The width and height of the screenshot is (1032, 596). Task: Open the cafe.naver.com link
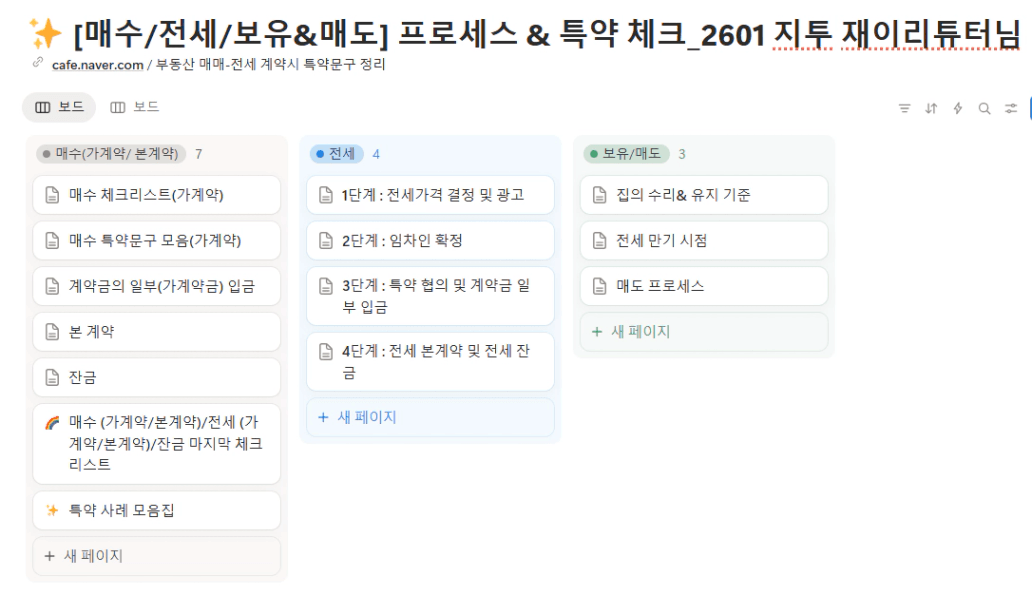[98, 64]
